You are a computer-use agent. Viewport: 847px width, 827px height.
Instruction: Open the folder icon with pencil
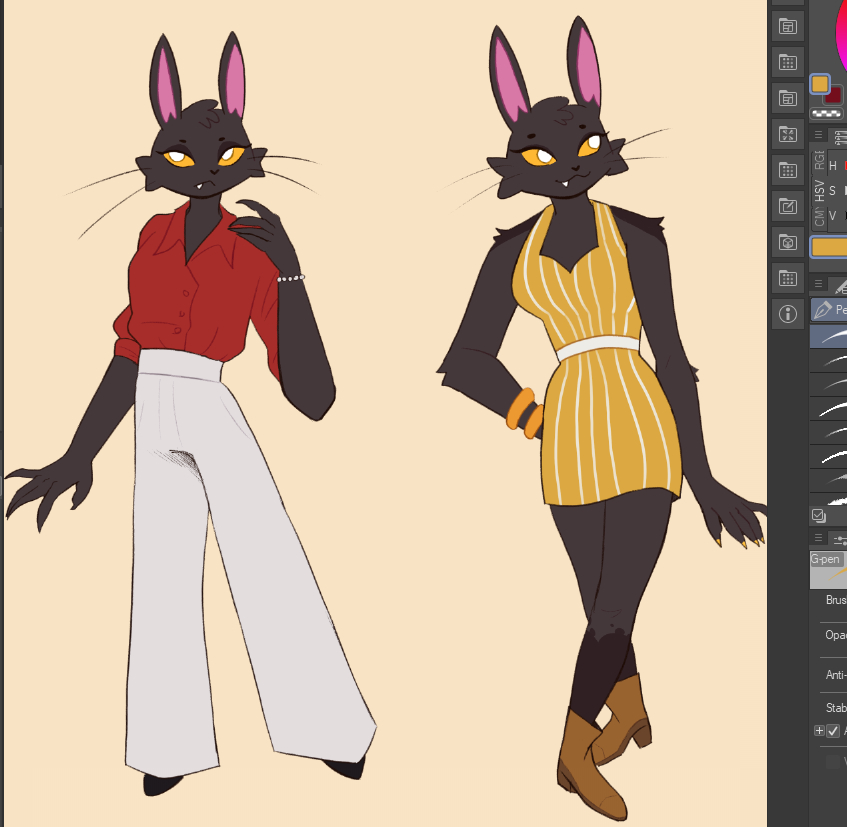click(787, 206)
